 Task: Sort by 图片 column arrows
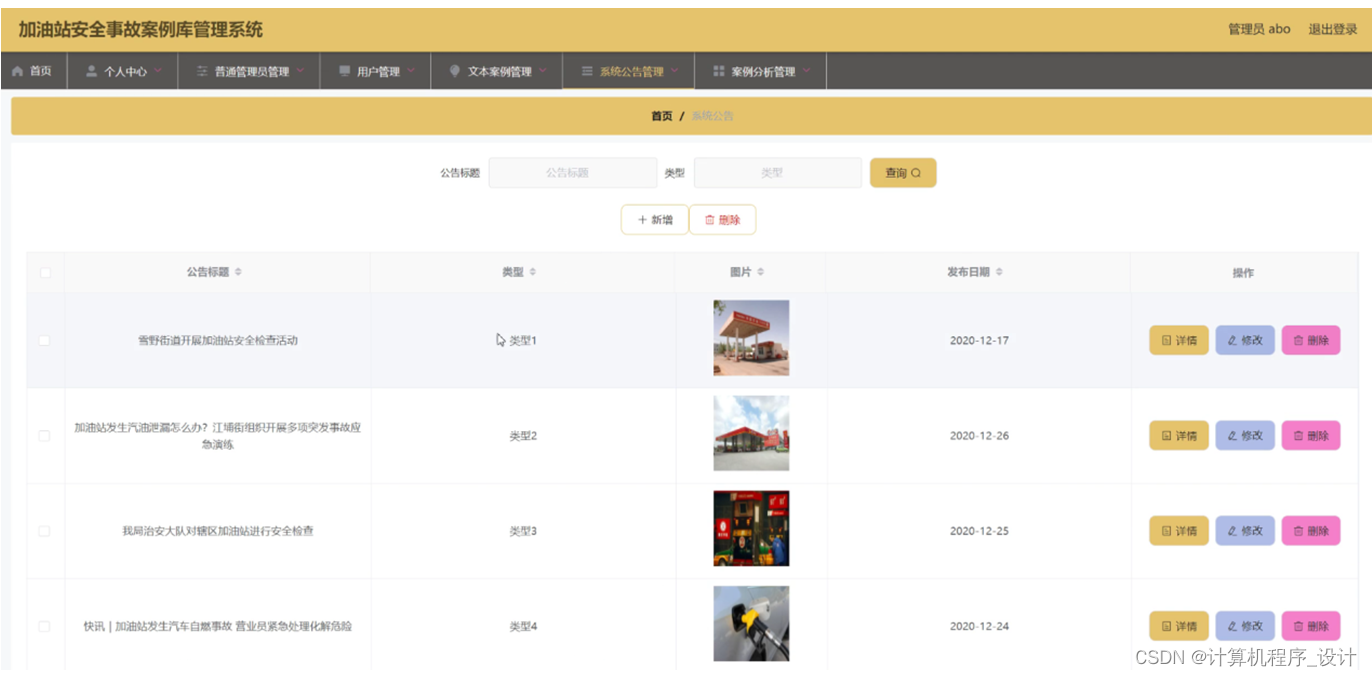[x=761, y=272]
